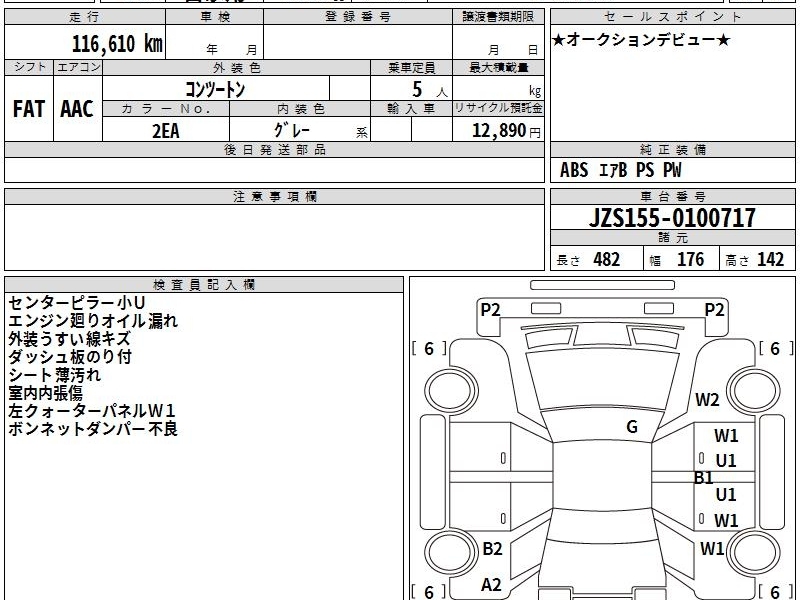Click the W1 mark directly below W2
800x600 pixels.
click(x=726, y=436)
